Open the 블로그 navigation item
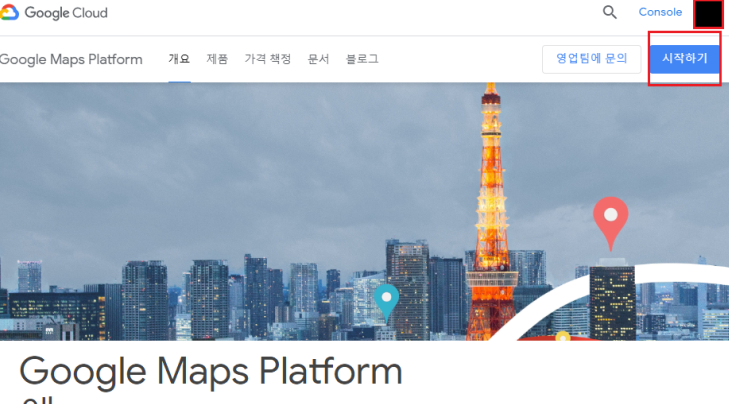Viewport: 729px width, 404px height. click(362, 59)
